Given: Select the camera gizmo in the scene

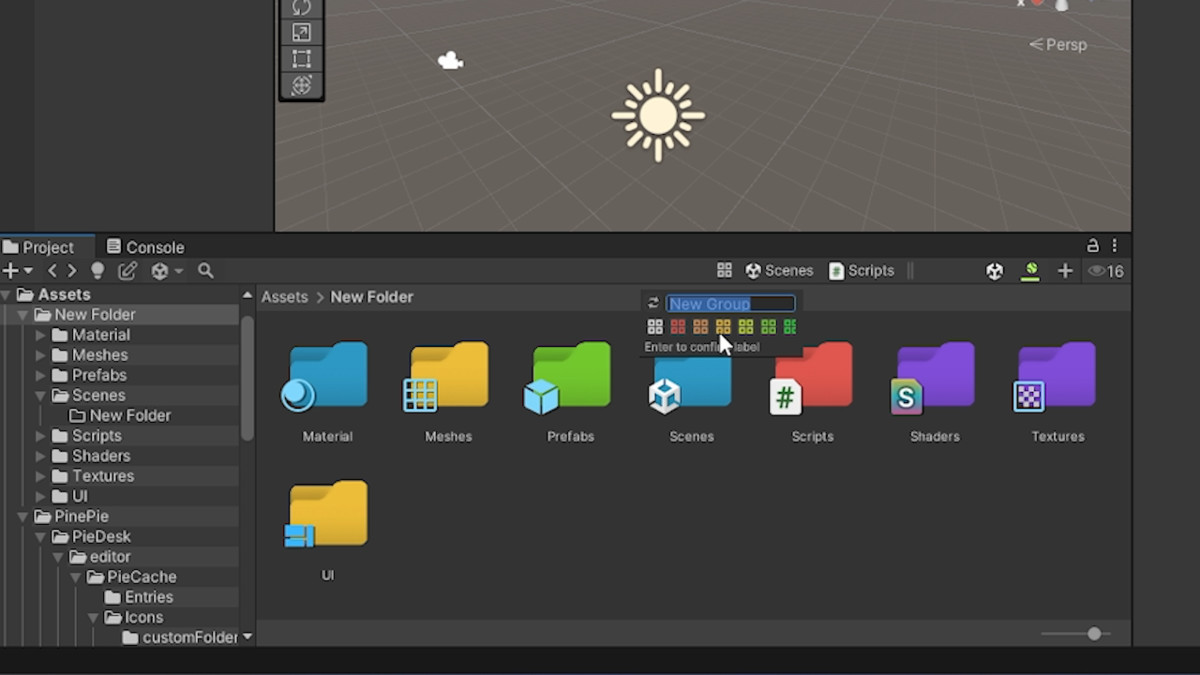Looking at the screenshot, I should point(450,61).
